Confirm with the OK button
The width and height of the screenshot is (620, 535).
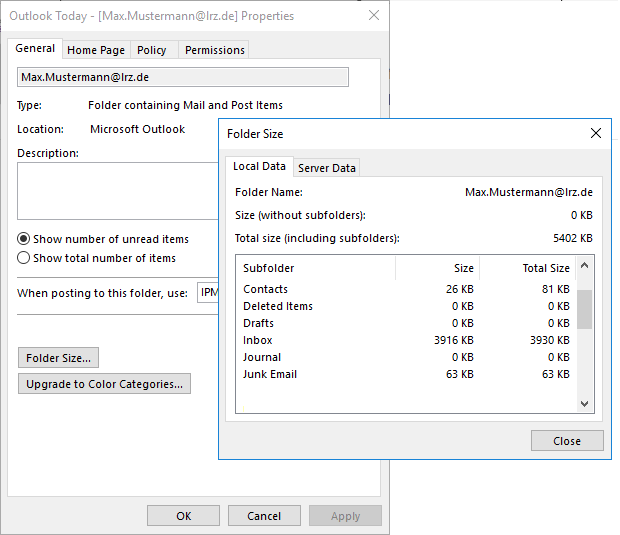point(183,516)
